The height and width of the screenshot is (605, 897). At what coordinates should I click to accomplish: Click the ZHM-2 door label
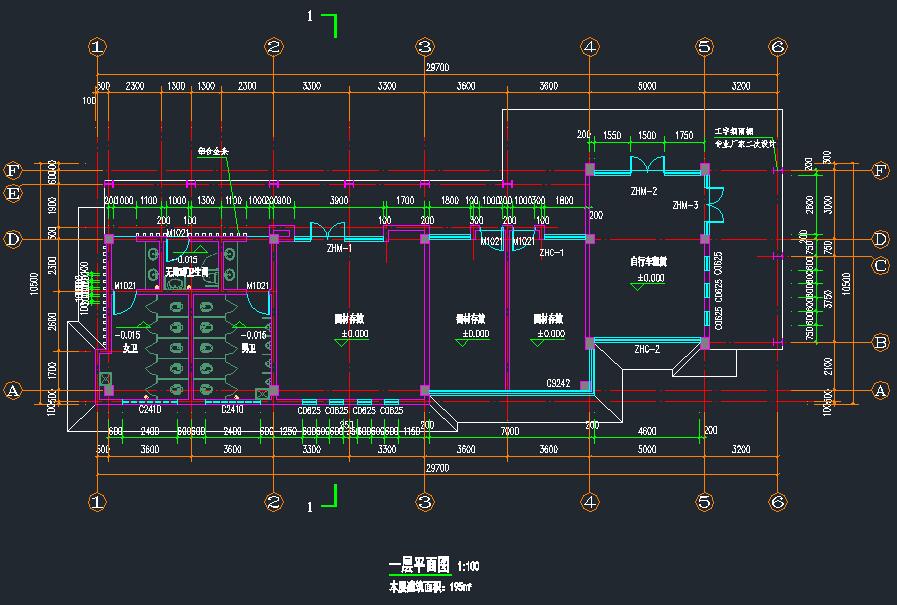tap(644, 192)
